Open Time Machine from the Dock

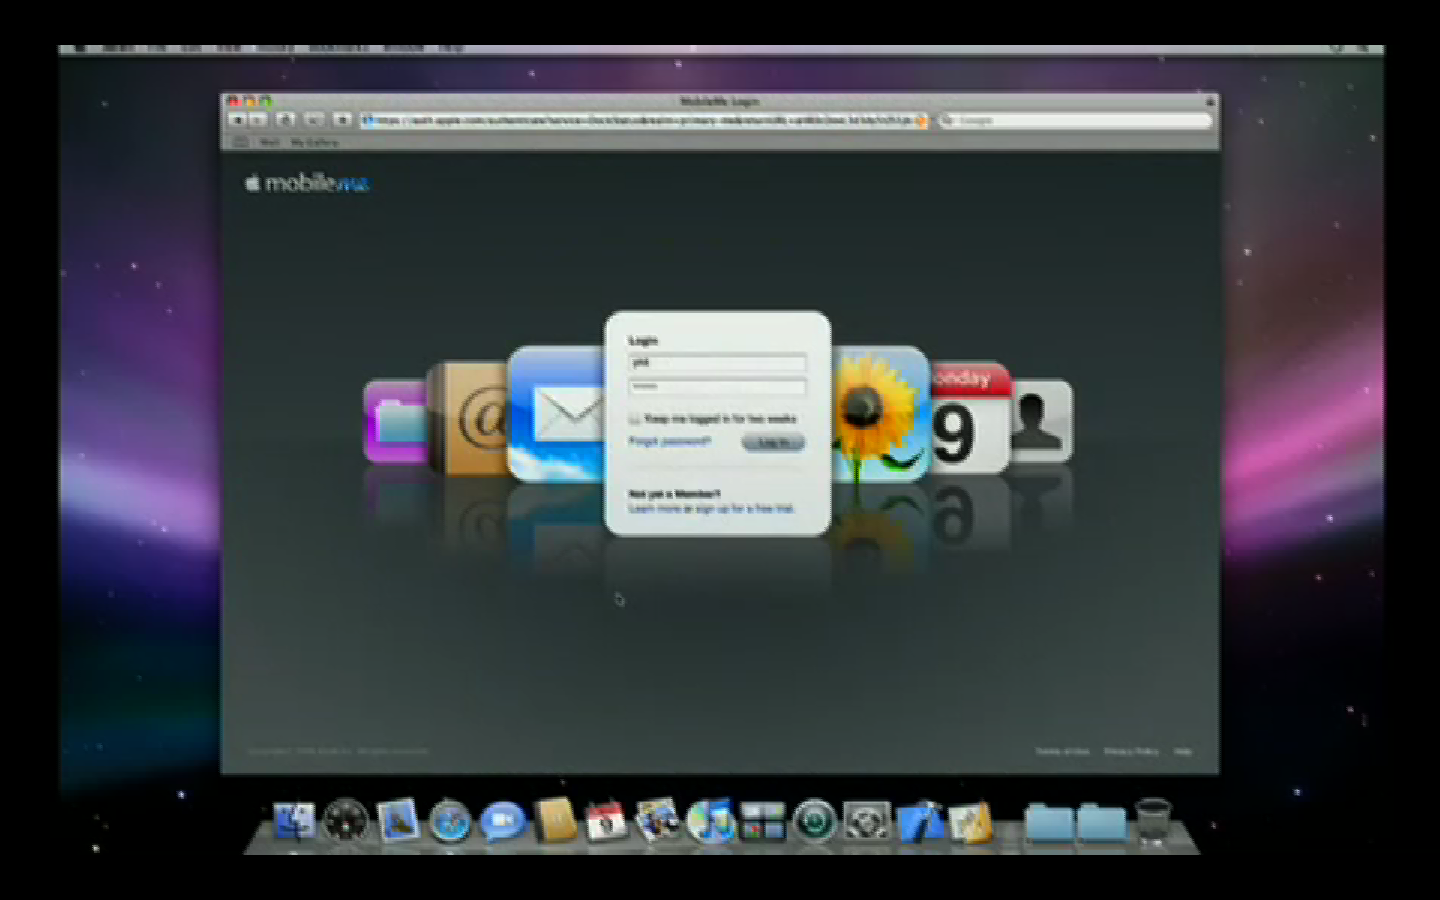click(x=815, y=822)
